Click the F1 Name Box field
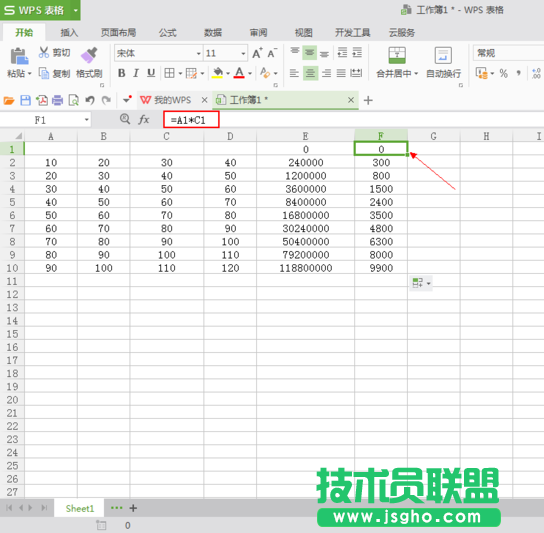The image size is (544, 533). 41,120
